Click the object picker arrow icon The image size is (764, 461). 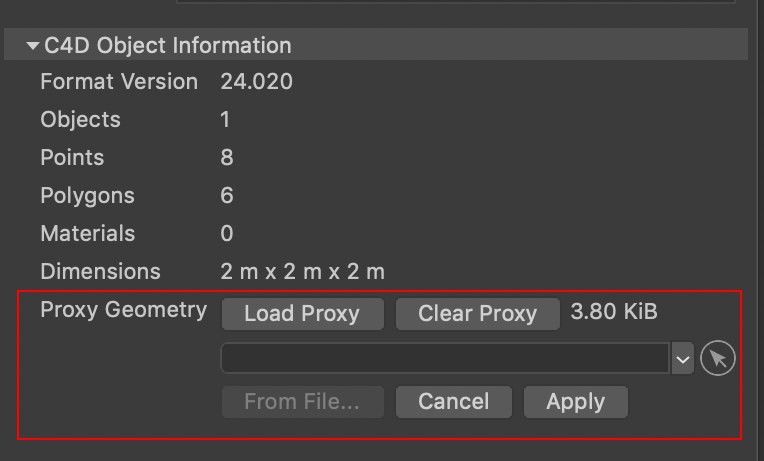pyautogui.click(x=717, y=358)
